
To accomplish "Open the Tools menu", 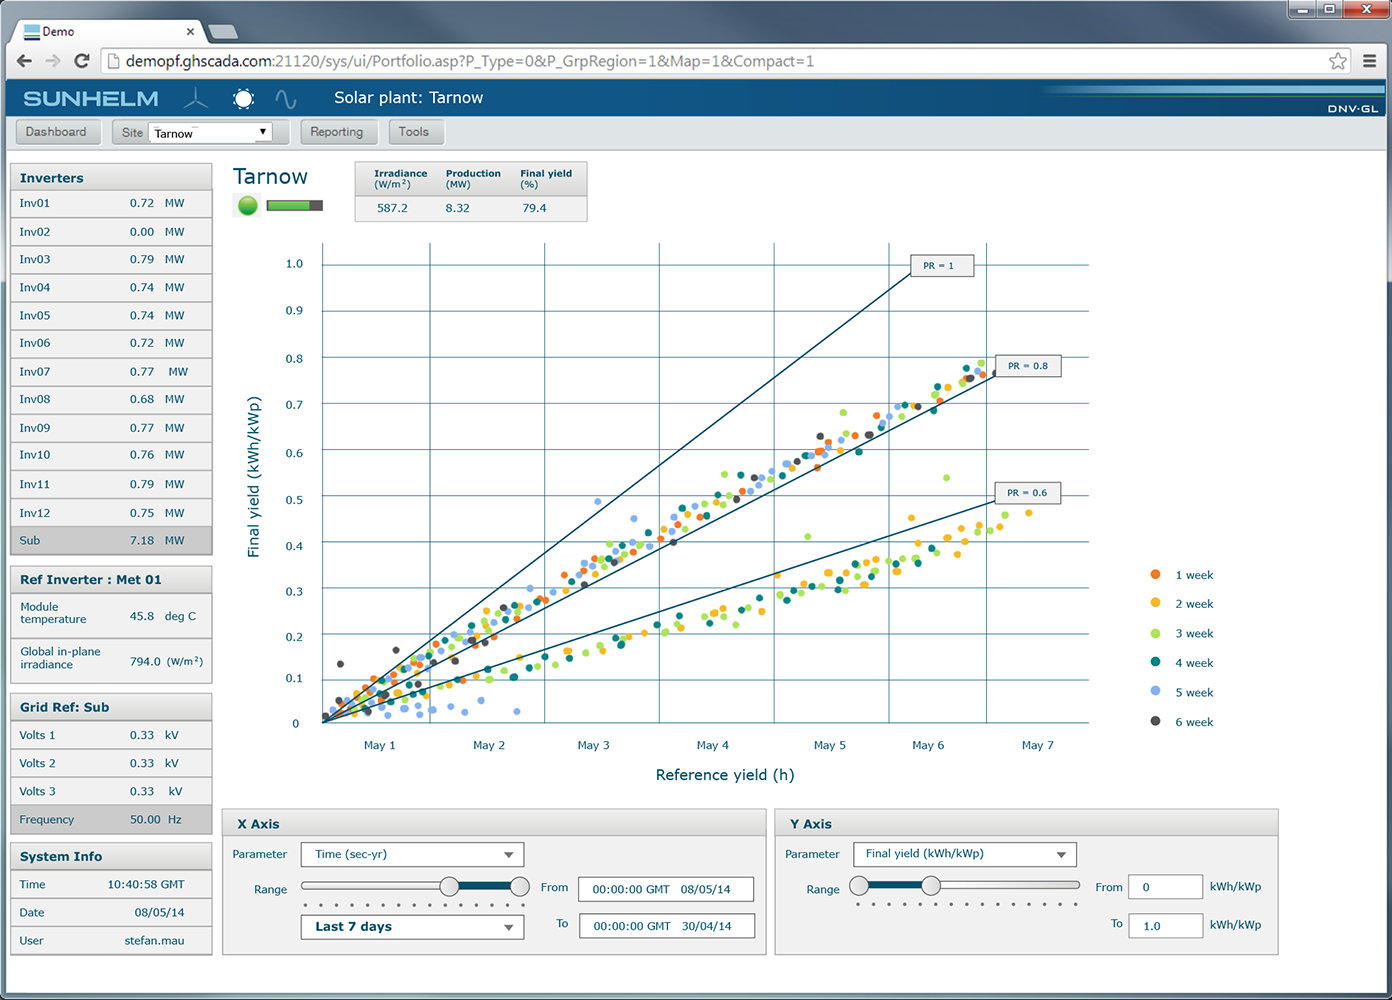I will coord(414,132).
